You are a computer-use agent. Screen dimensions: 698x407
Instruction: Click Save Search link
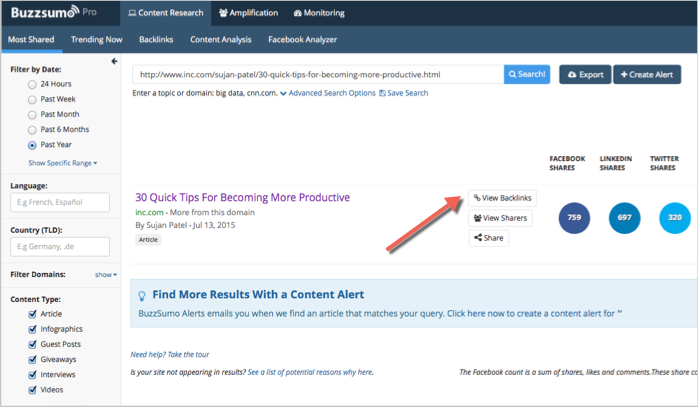coord(403,93)
